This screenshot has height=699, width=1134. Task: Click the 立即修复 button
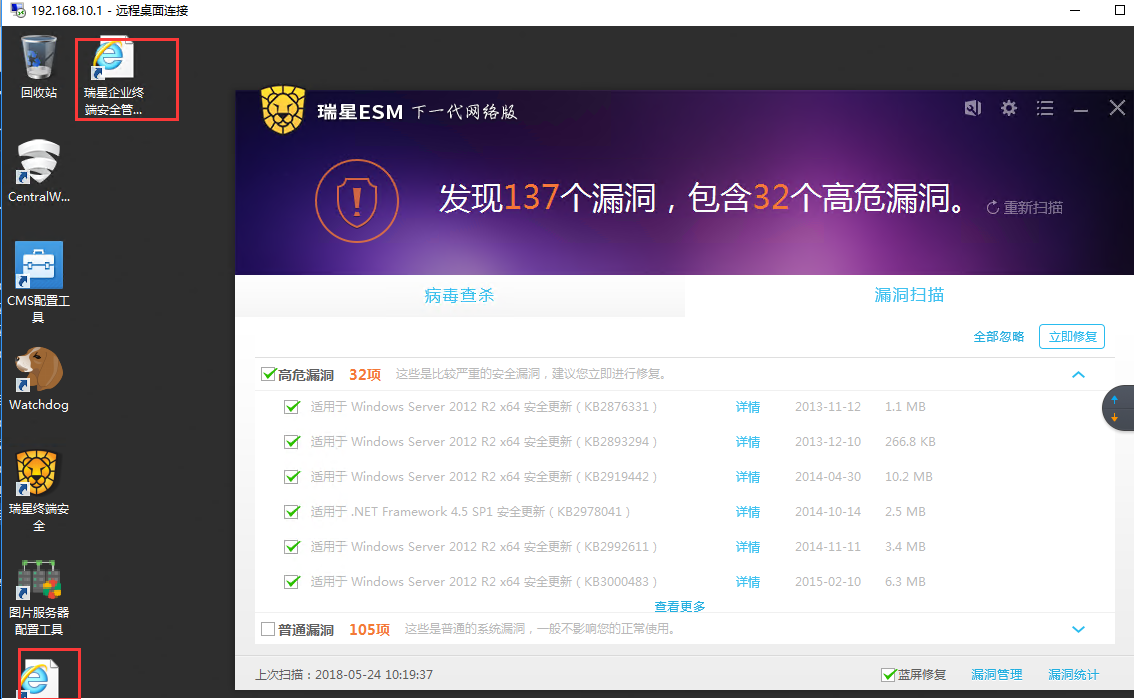coord(1072,337)
